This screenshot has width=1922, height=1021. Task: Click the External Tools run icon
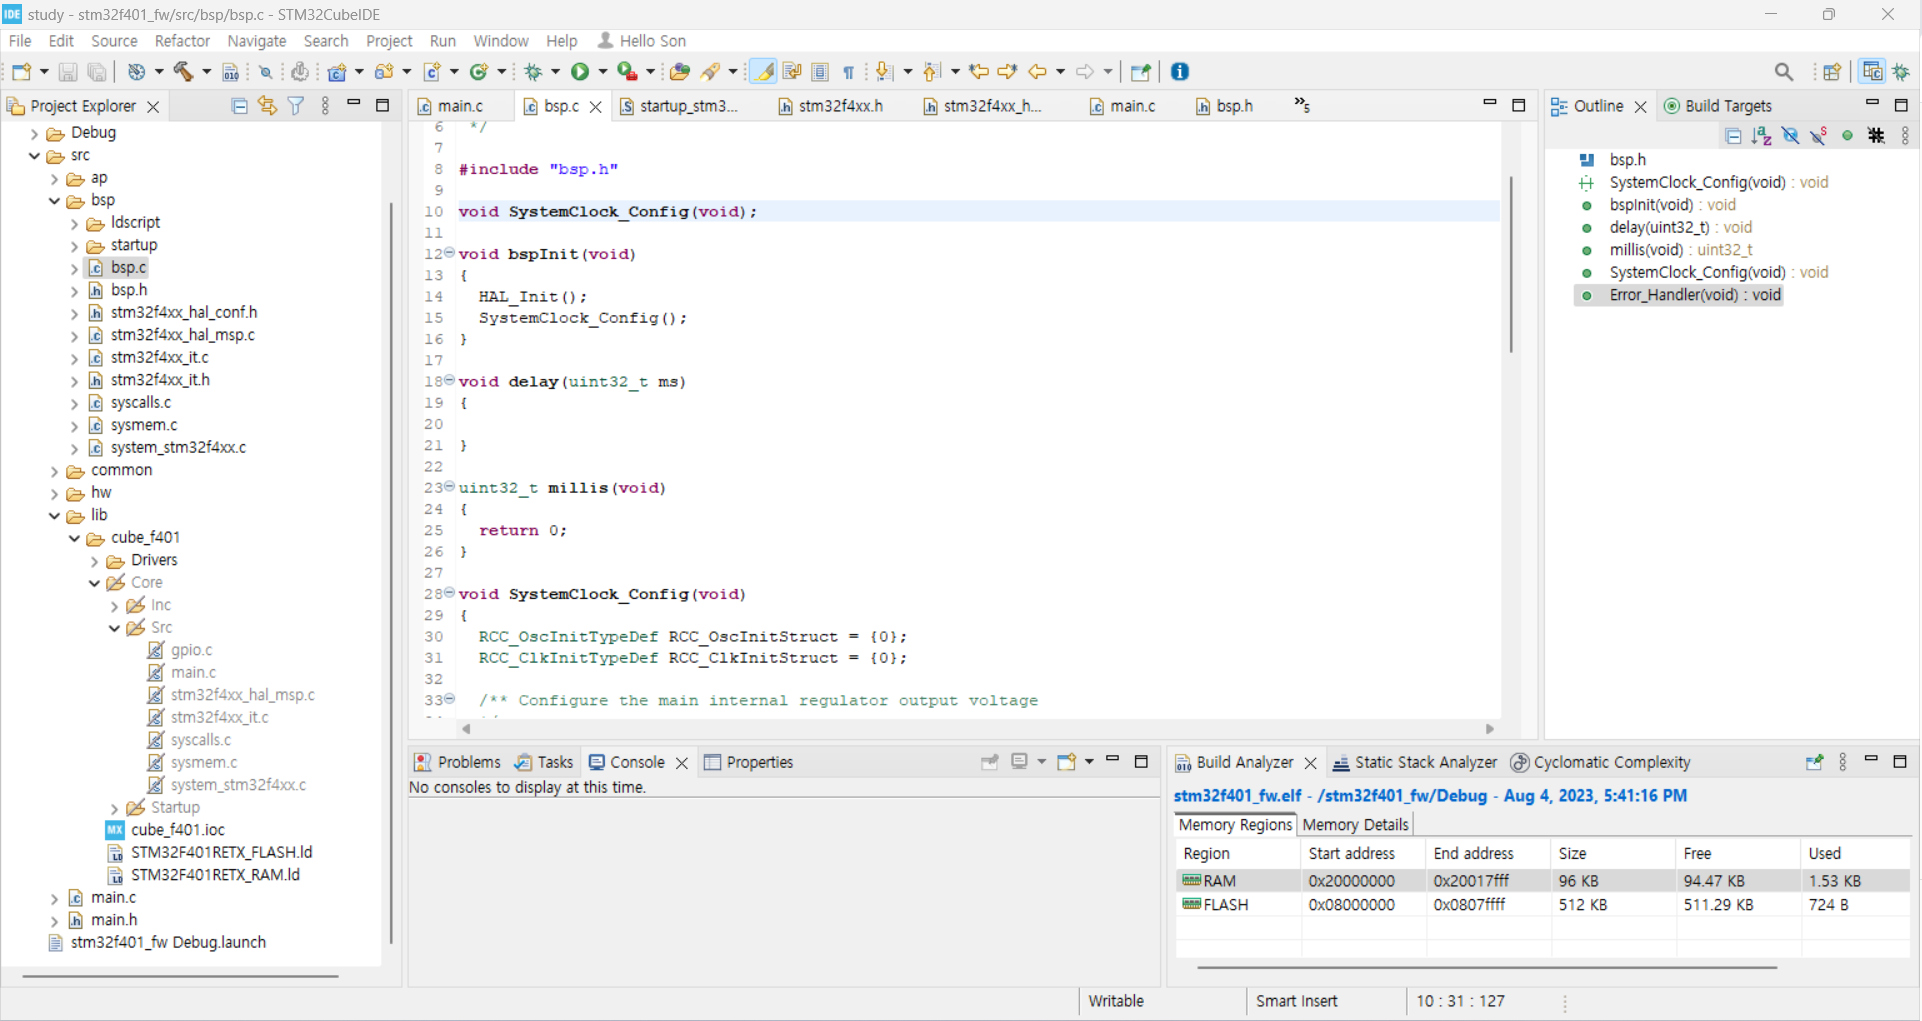[x=627, y=72]
